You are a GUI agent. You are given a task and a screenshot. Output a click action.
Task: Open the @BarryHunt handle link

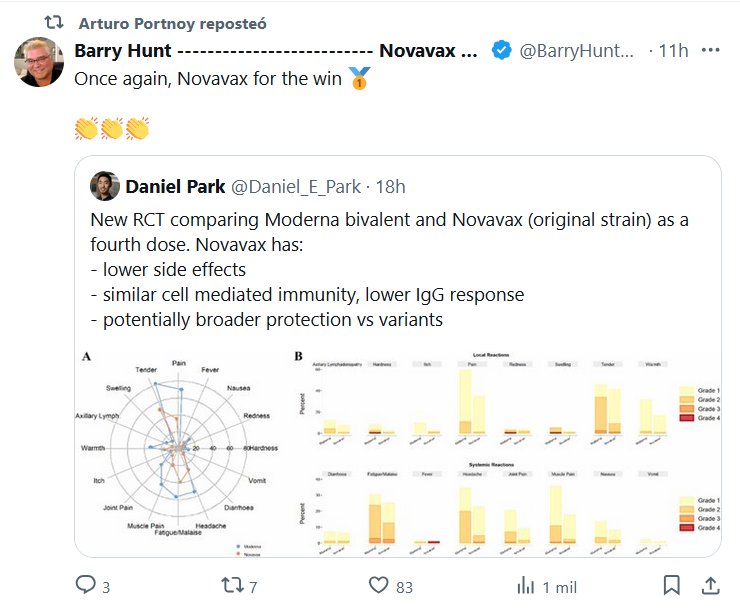[x=577, y=51]
